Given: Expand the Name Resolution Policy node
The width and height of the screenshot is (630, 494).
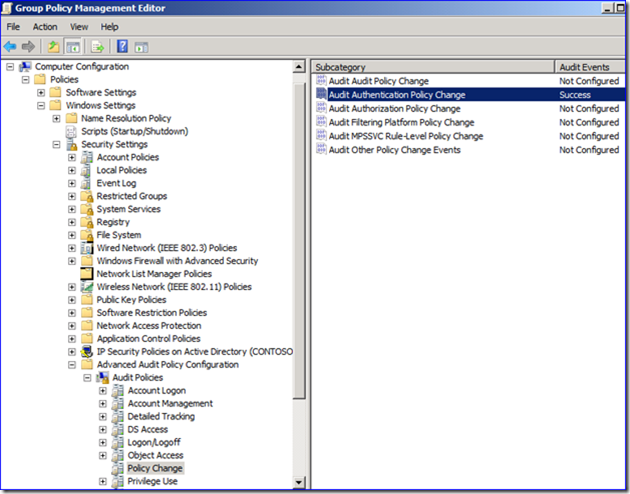Looking at the screenshot, I should [56, 118].
